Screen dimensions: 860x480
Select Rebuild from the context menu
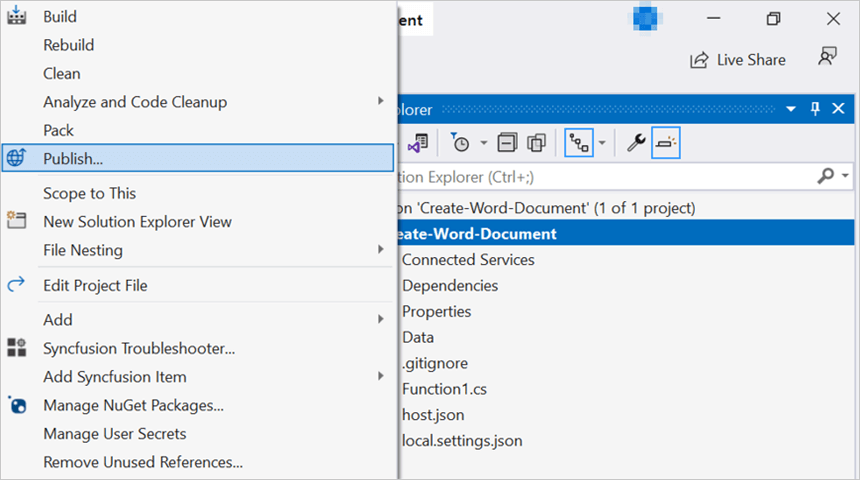(69, 45)
